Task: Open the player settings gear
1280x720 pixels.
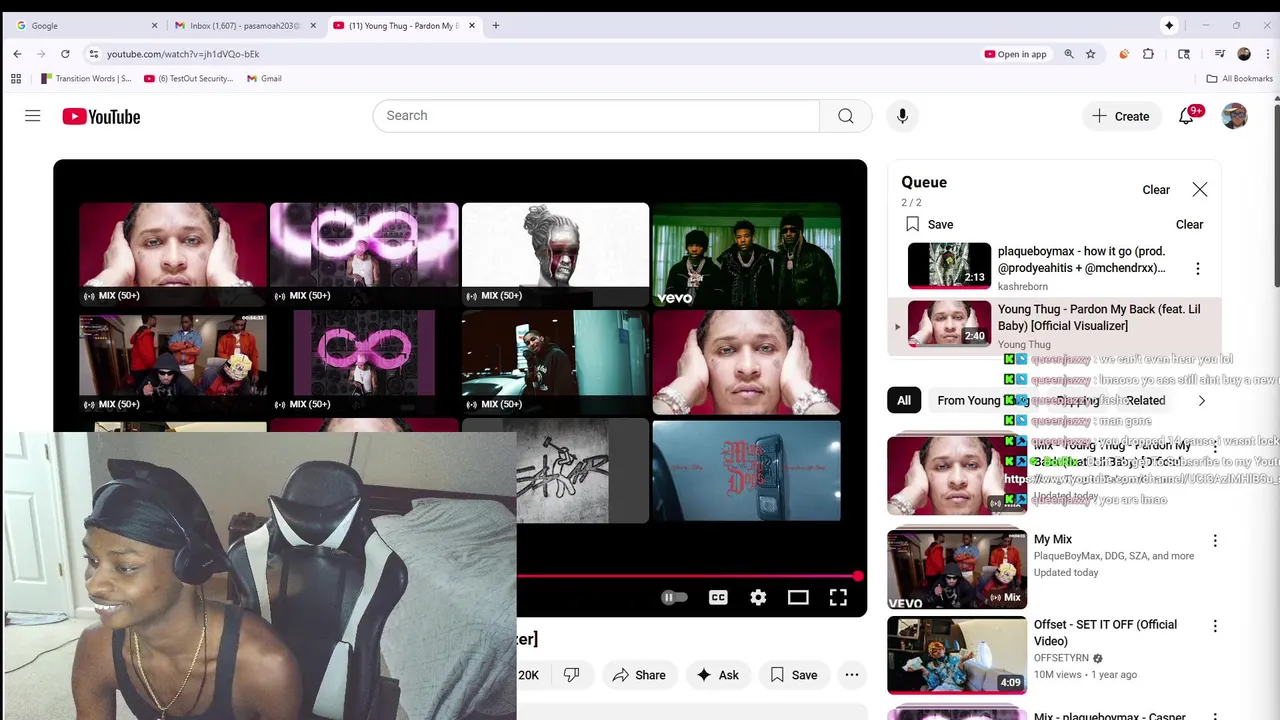Action: (758, 597)
